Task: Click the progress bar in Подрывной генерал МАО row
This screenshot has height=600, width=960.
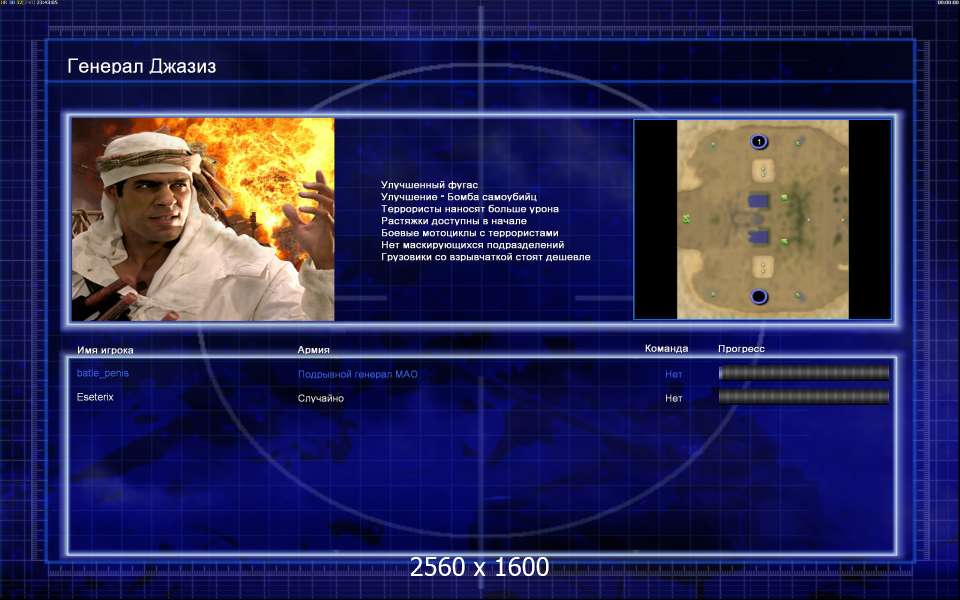Action: pos(803,373)
